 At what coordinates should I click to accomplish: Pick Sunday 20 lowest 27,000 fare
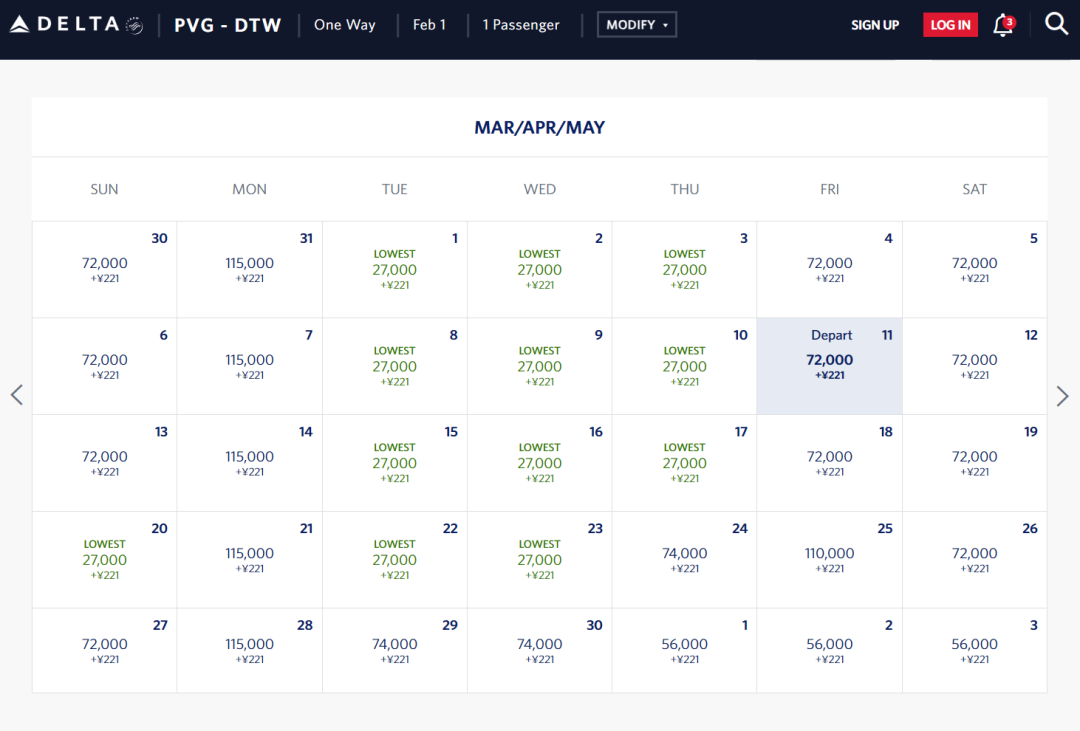click(104, 560)
